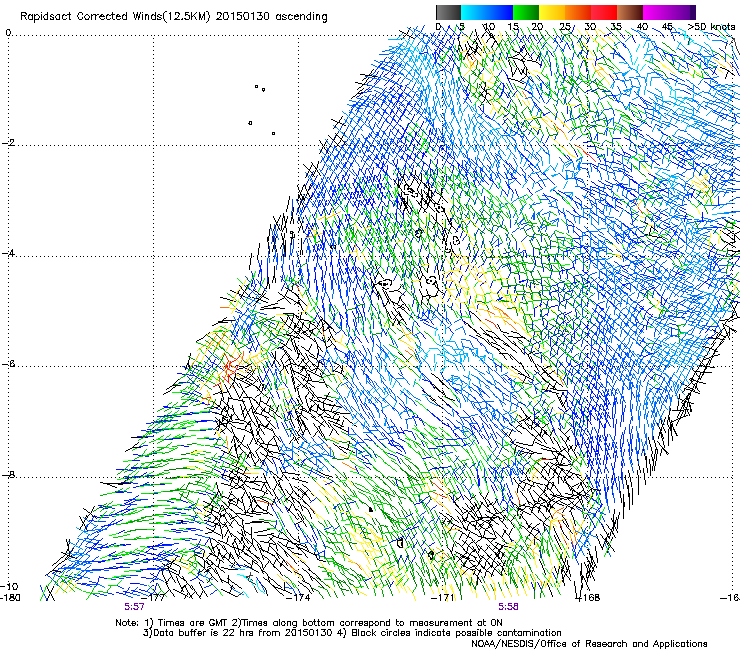Click the green 15-20 knots legend color
Image resolution: width=740 pixels, height=650 pixels.
[526, 12]
